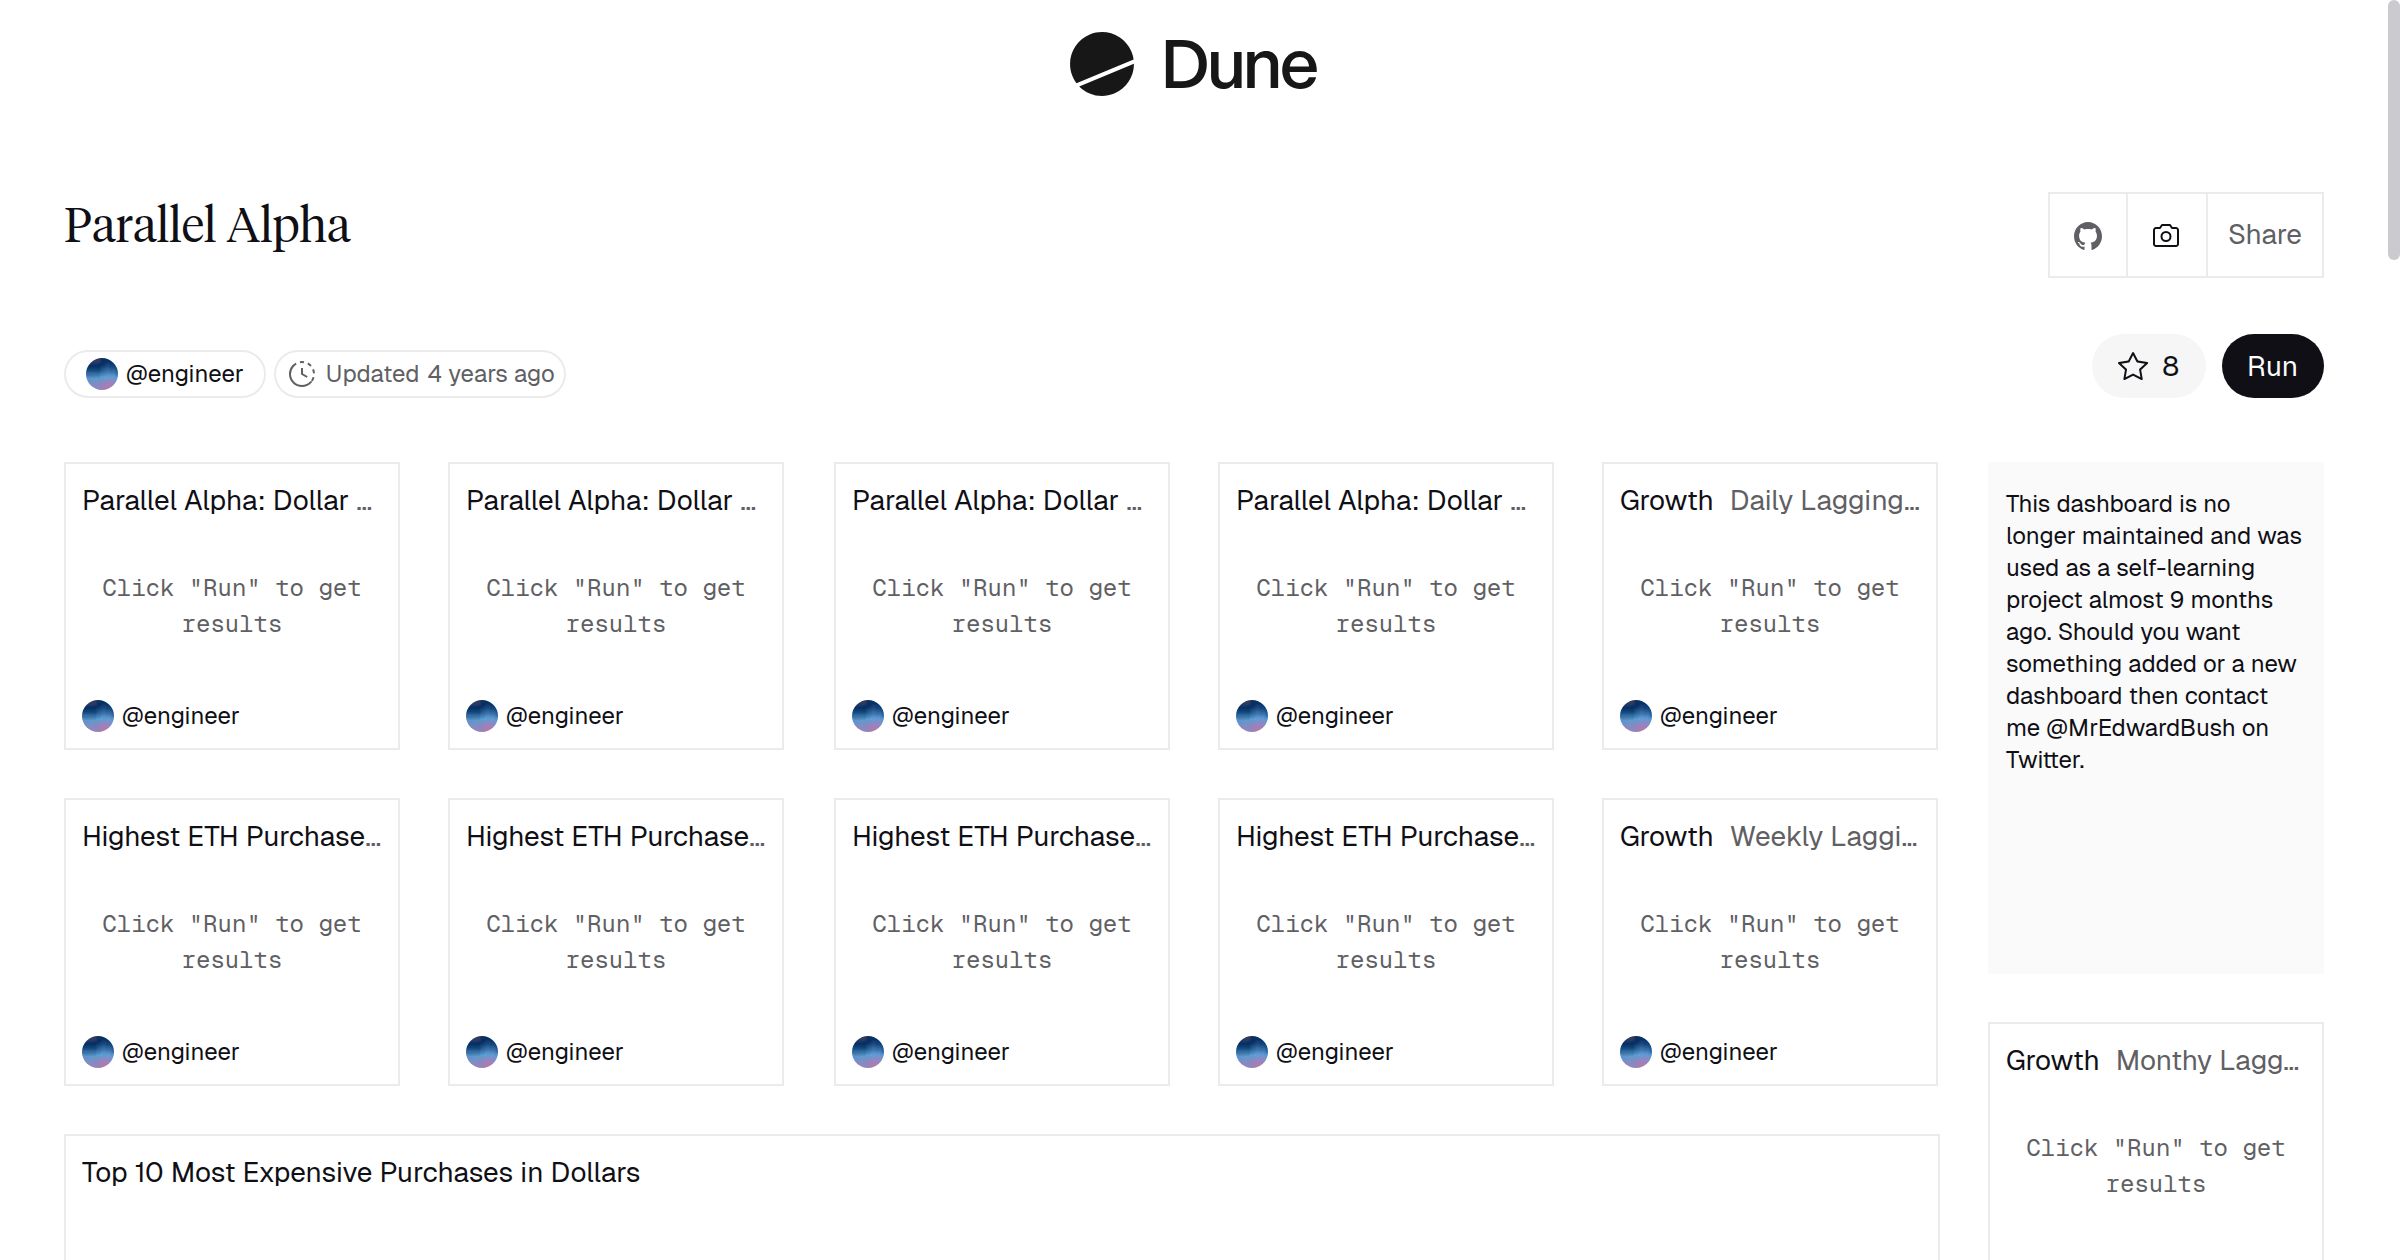2400x1260 pixels.
Task: Click @engineer in the last Highest ETH card
Action: coord(1334,1052)
